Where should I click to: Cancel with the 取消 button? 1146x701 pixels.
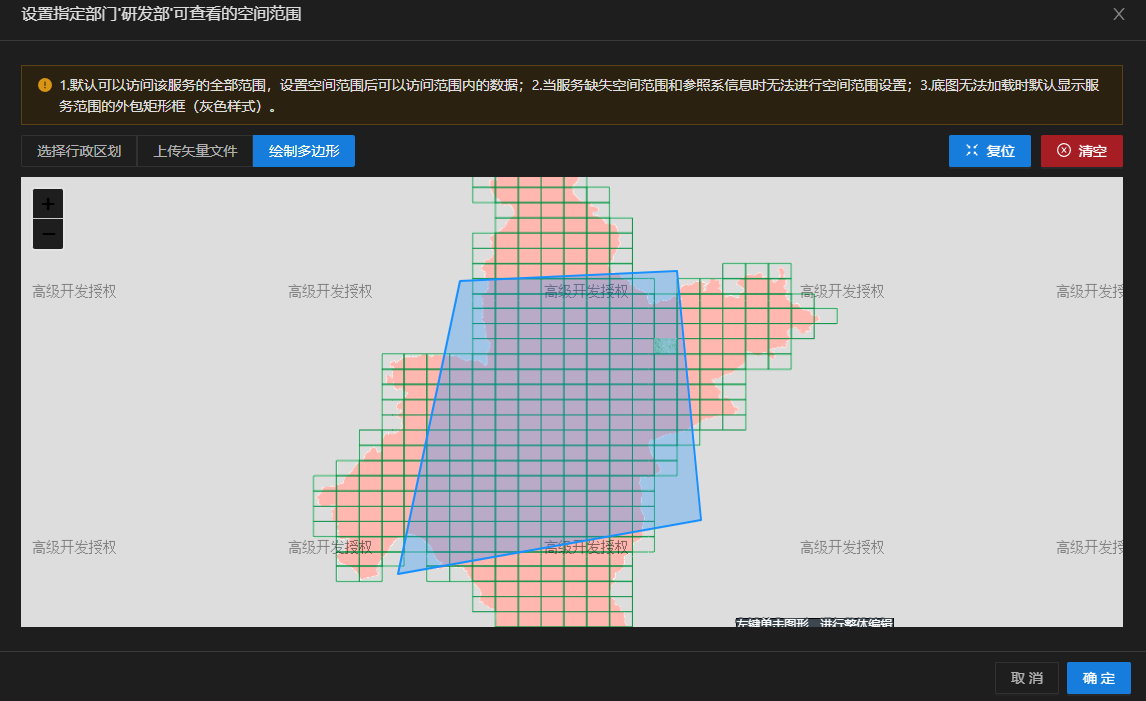tap(1026, 678)
